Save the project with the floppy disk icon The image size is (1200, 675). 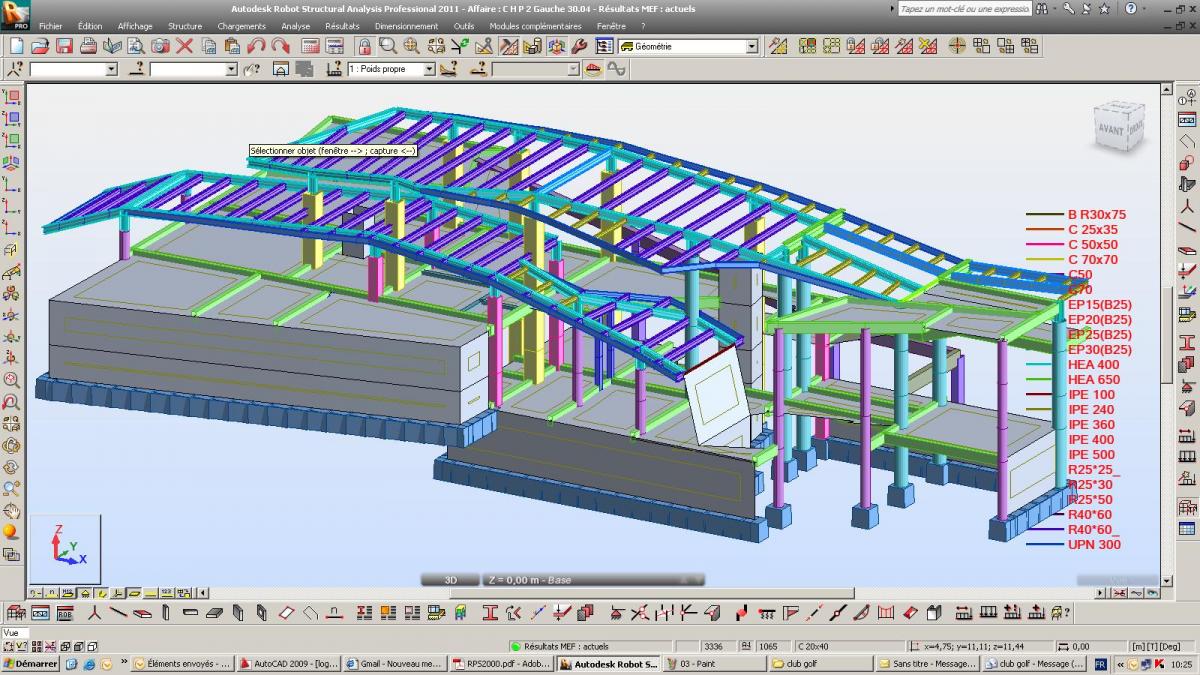(x=64, y=46)
